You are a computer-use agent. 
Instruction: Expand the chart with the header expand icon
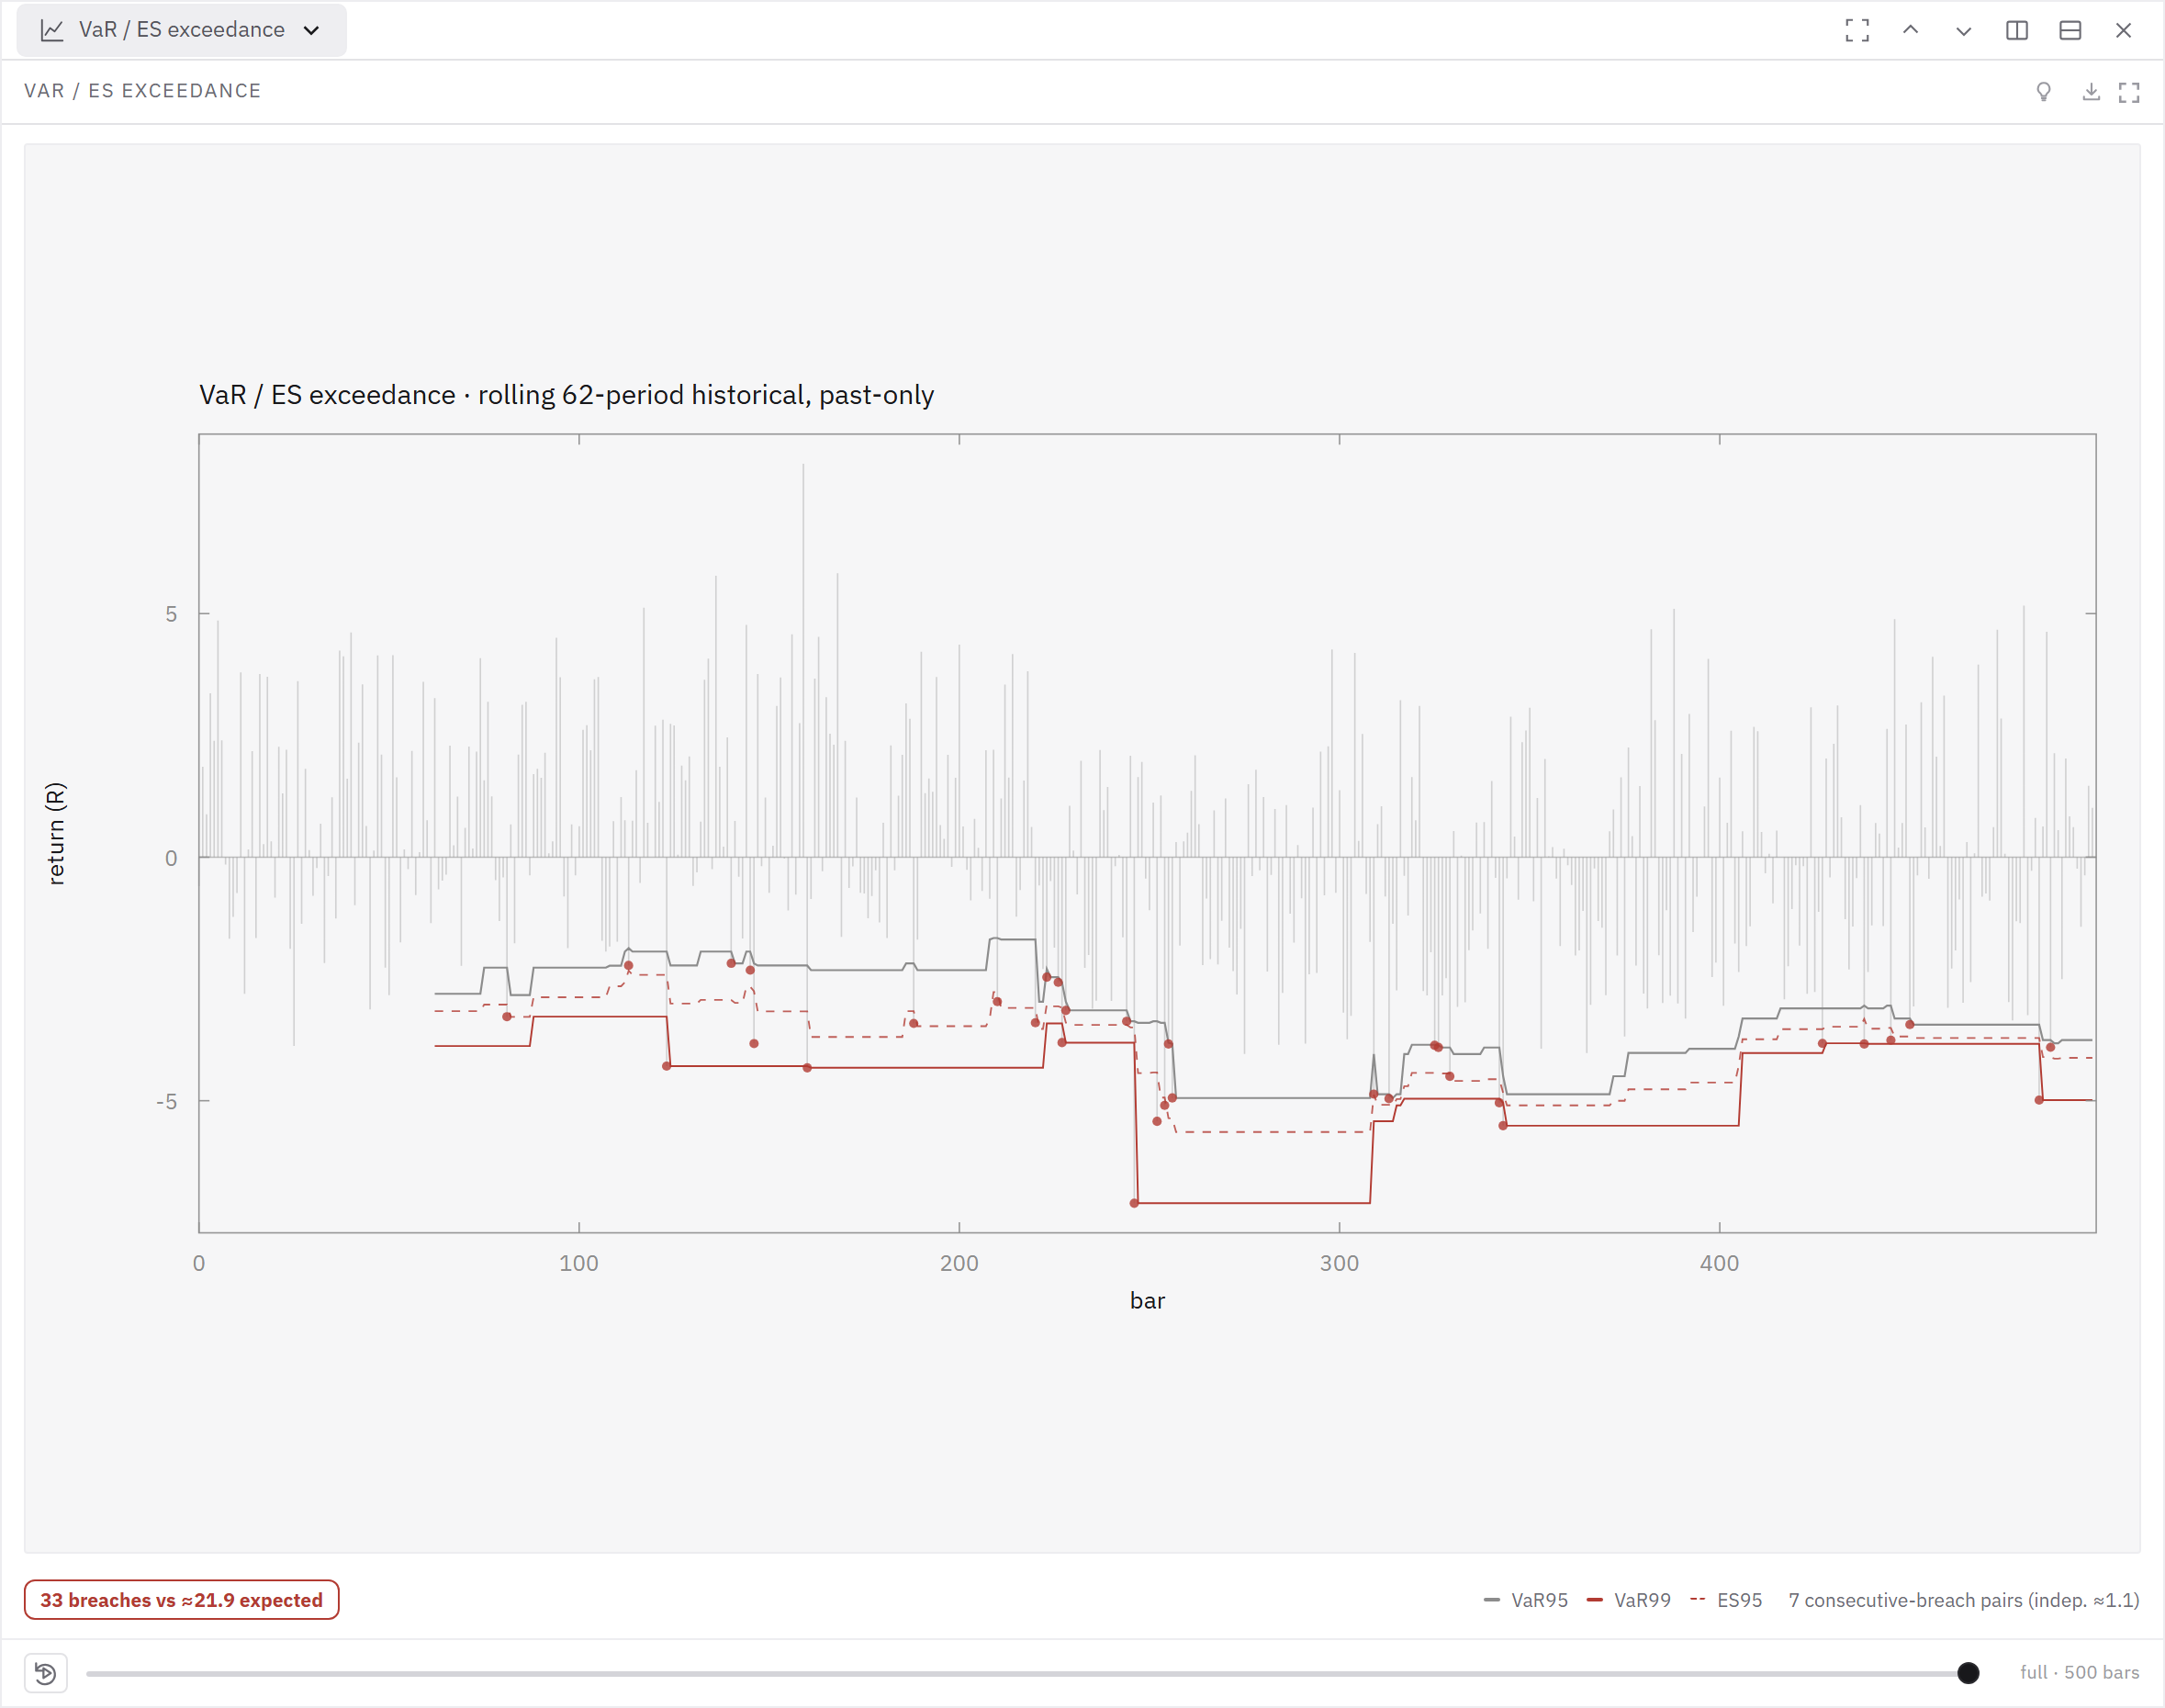pyautogui.click(x=2129, y=92)
